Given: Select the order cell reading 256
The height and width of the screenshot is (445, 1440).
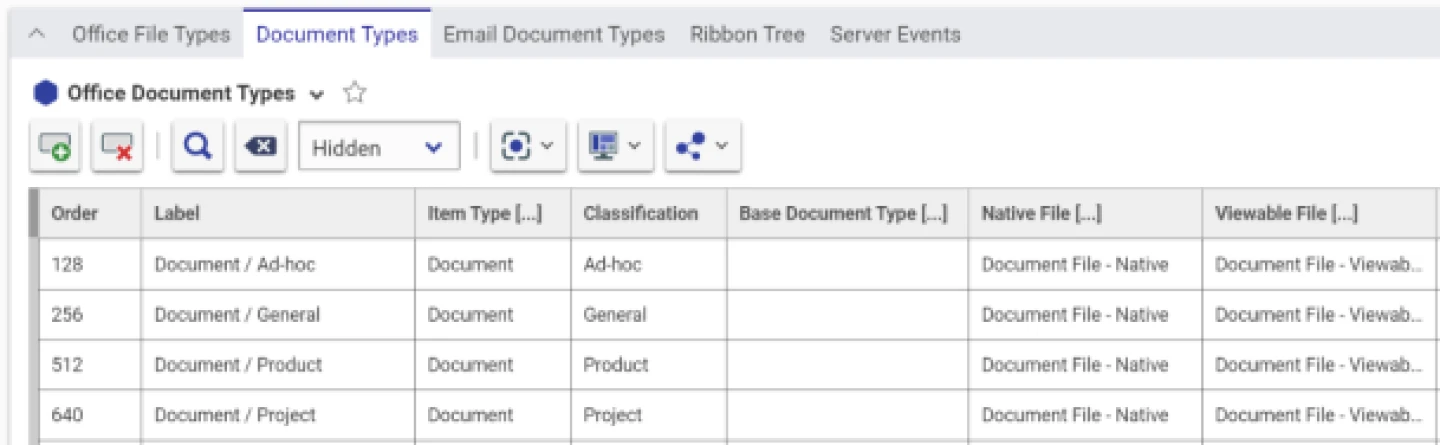Looking at the screenshot, I should 90,315.
